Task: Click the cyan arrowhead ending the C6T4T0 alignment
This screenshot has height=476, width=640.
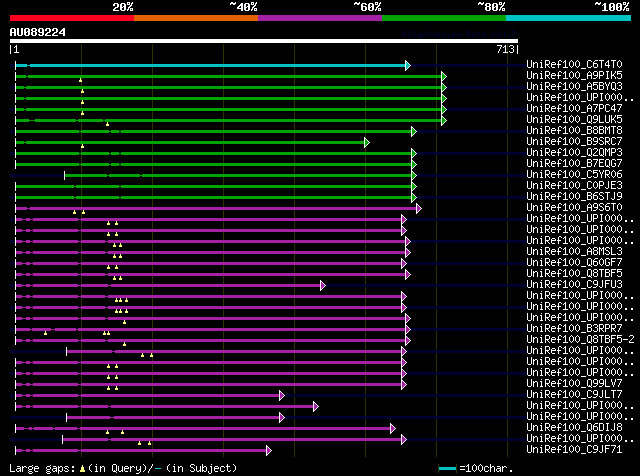Action: tap(408, 65)
